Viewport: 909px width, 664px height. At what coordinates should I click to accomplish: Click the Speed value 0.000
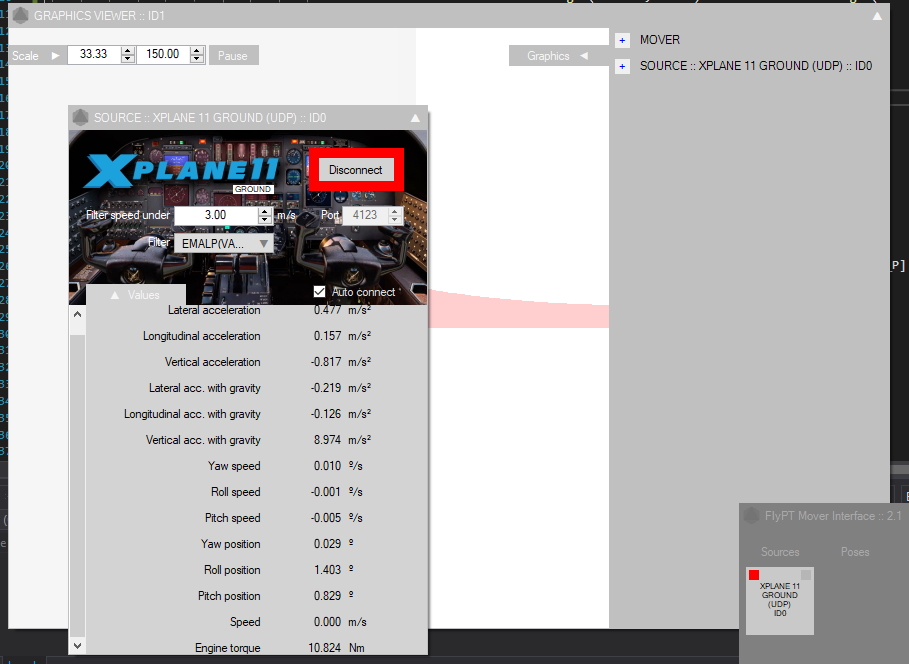pos(328,622)
